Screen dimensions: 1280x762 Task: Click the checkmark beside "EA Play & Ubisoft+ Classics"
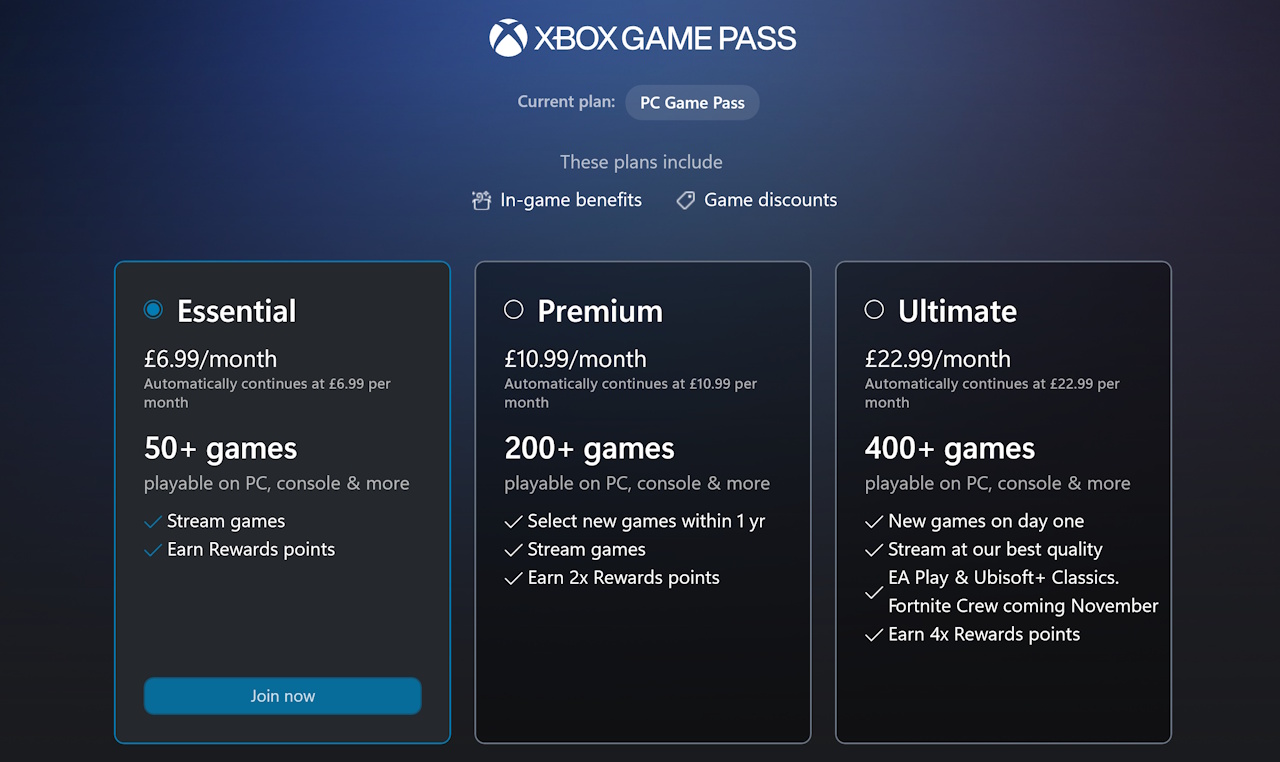(873, 591)
